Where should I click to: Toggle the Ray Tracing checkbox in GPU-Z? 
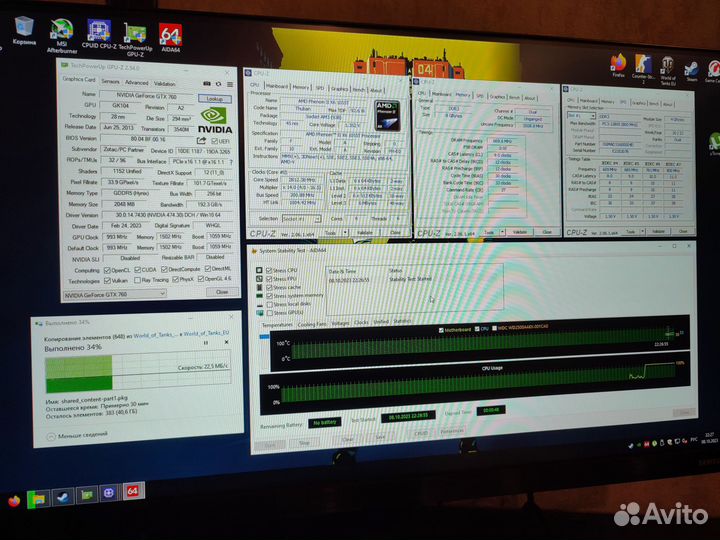137,280
